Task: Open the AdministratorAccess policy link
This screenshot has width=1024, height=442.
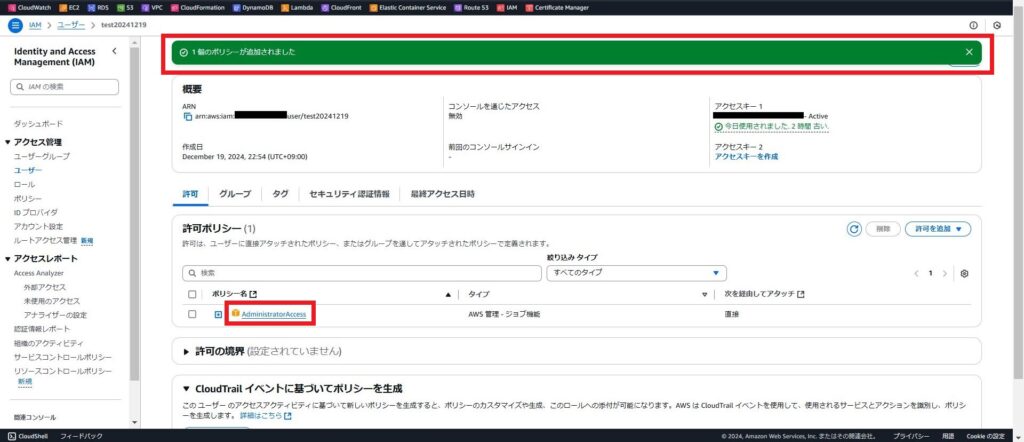Action: pos(273,315)
